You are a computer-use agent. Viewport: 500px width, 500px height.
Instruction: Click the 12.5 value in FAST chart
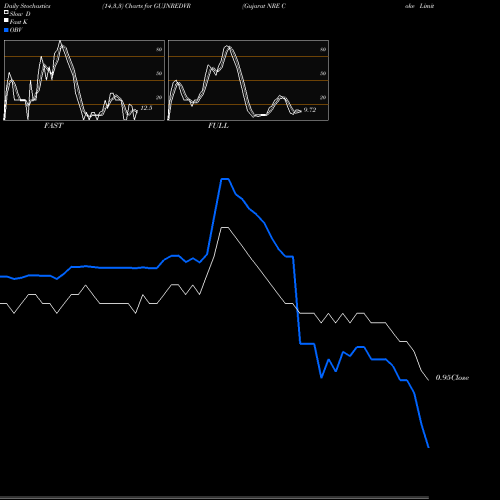(x=146, y=108)
